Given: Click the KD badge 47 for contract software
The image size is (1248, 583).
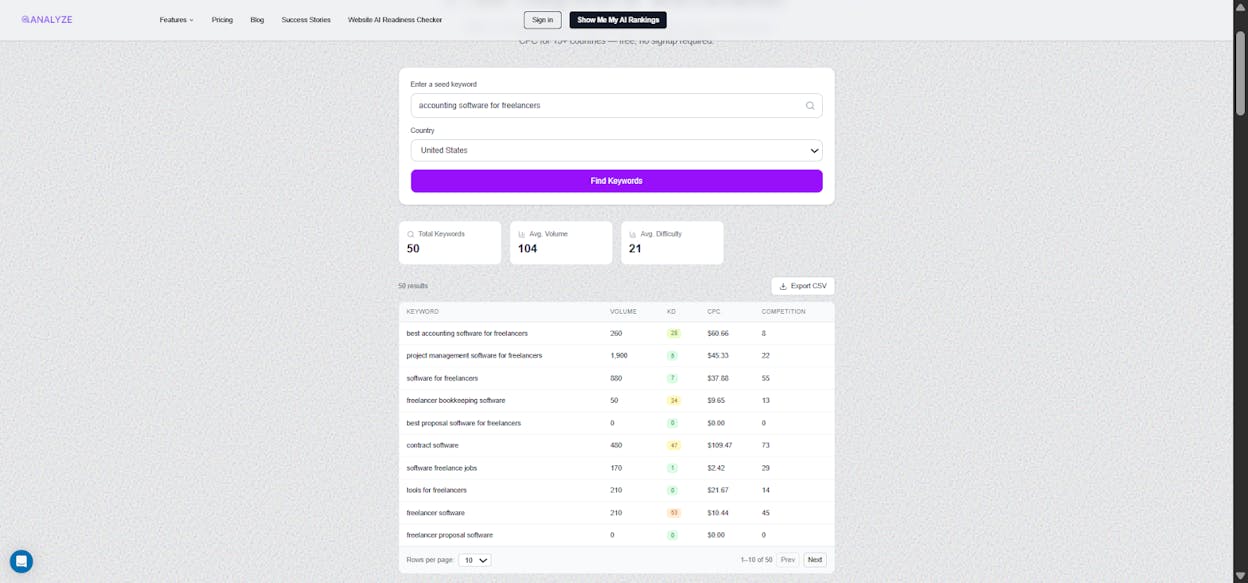Looking at the screenshot, I should [x=674, y=445].
